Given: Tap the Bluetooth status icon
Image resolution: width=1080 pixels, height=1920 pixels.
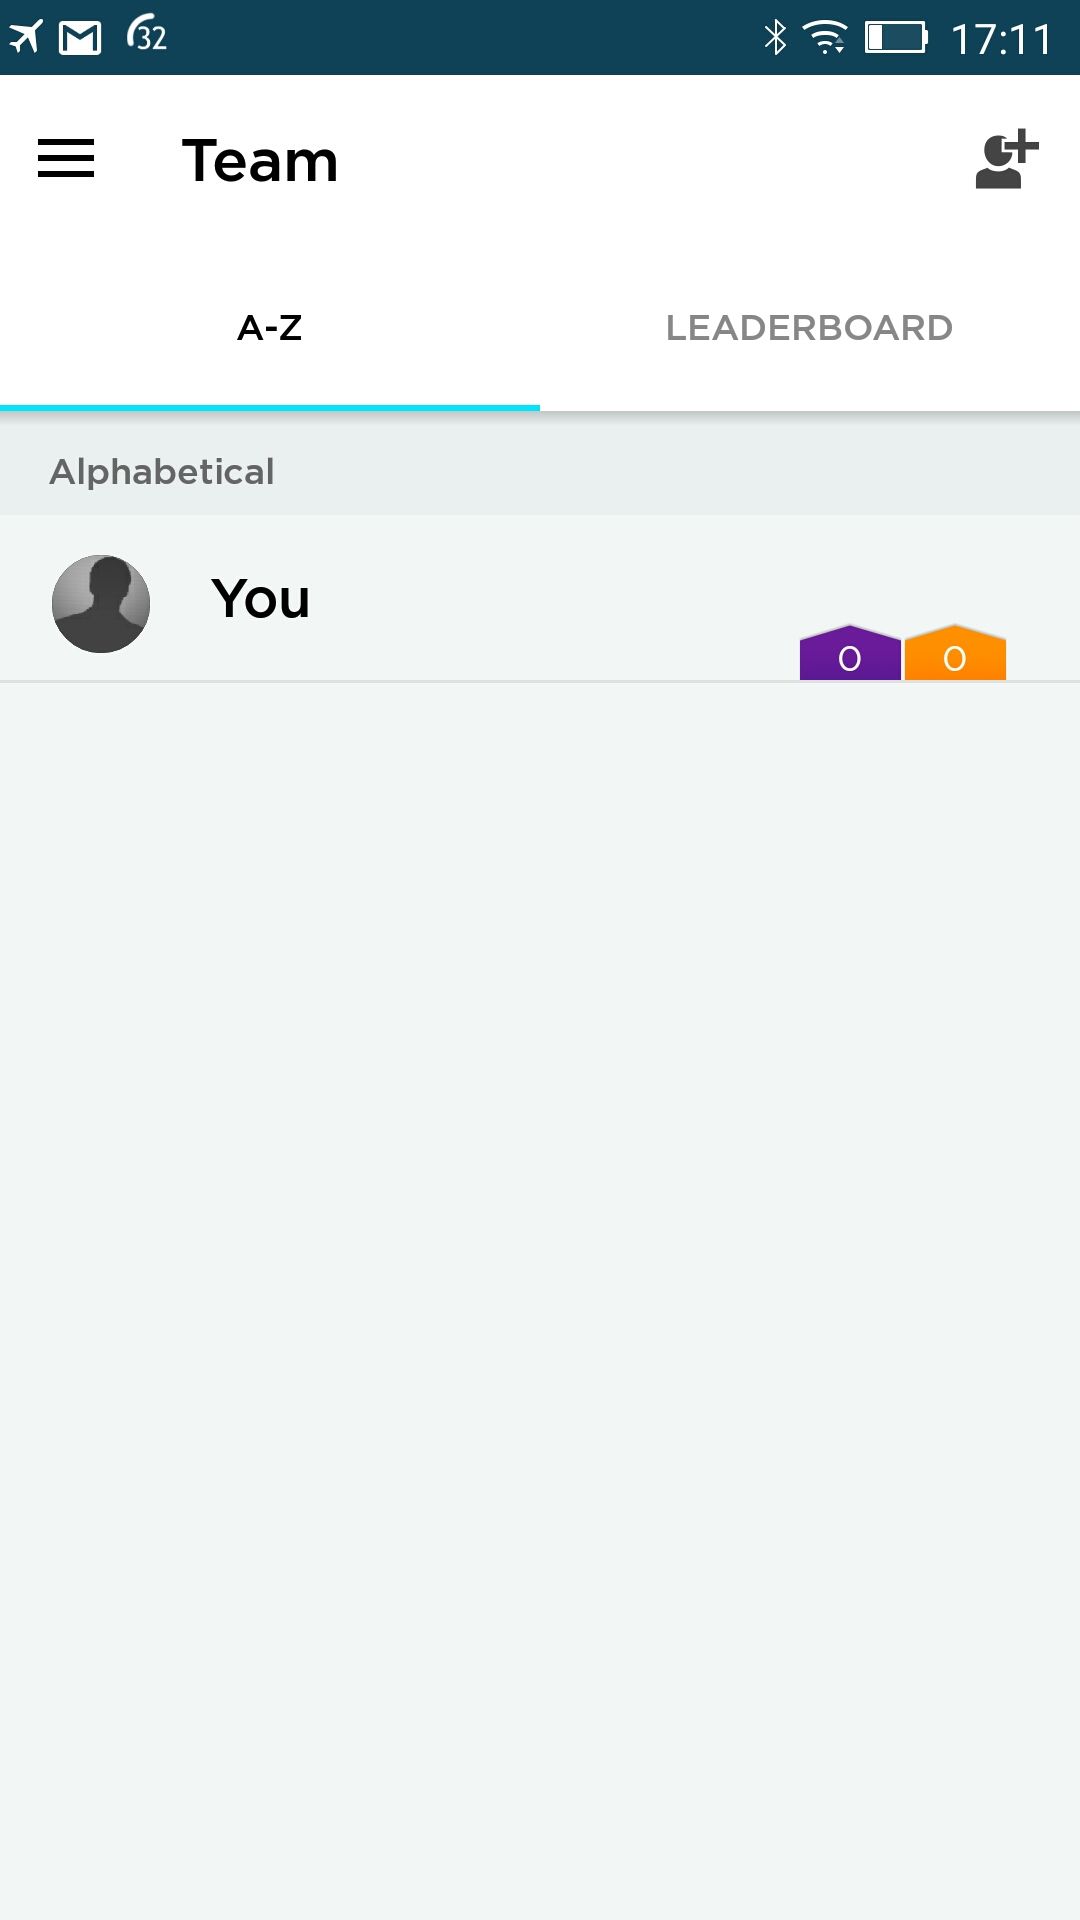Looking at the screenshot, I should (775, 38).
